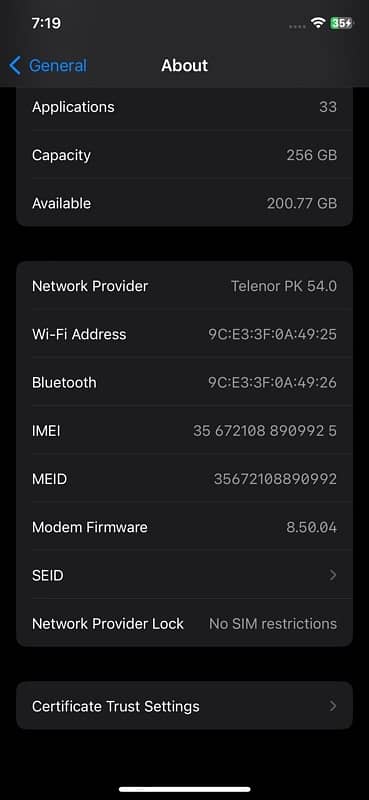
Task: Tap the back chevron icon beside General
Action: (x=15, y=66)
